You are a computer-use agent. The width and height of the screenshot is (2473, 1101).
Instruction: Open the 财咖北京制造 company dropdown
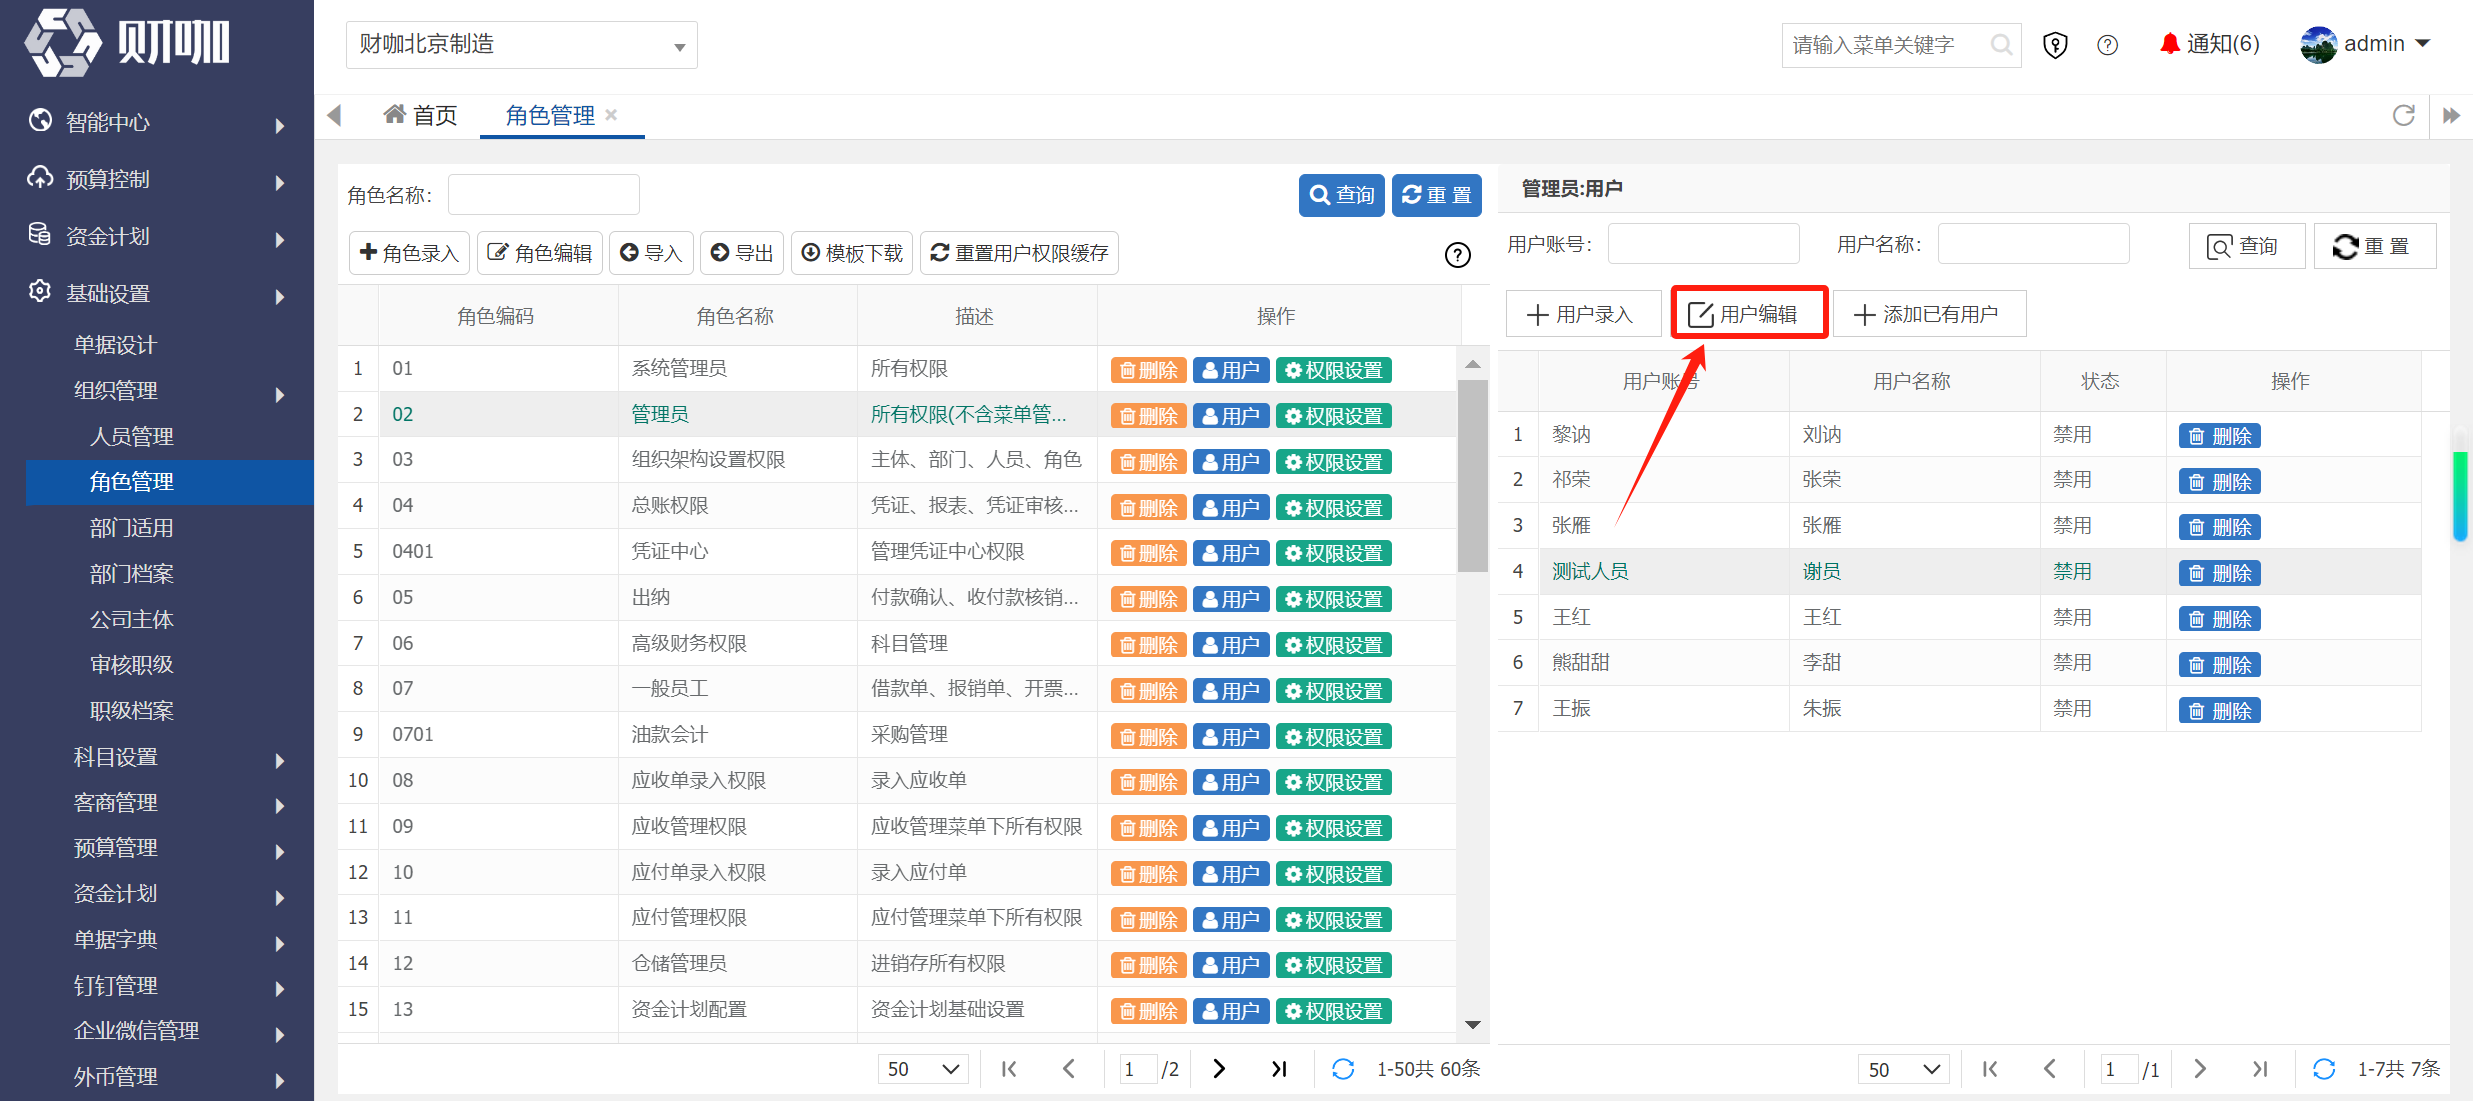522,45
